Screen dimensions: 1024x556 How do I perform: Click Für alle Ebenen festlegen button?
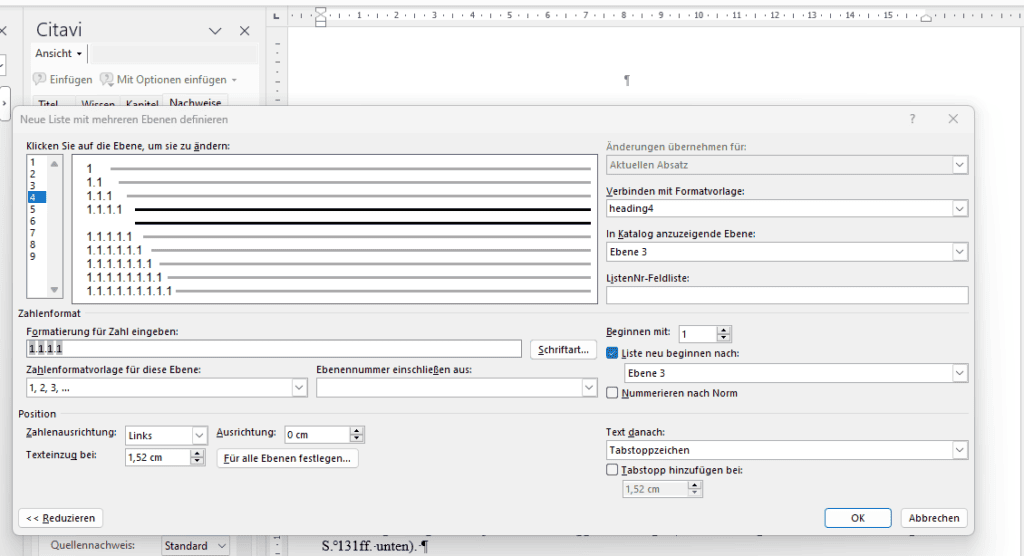coord(287,458)
